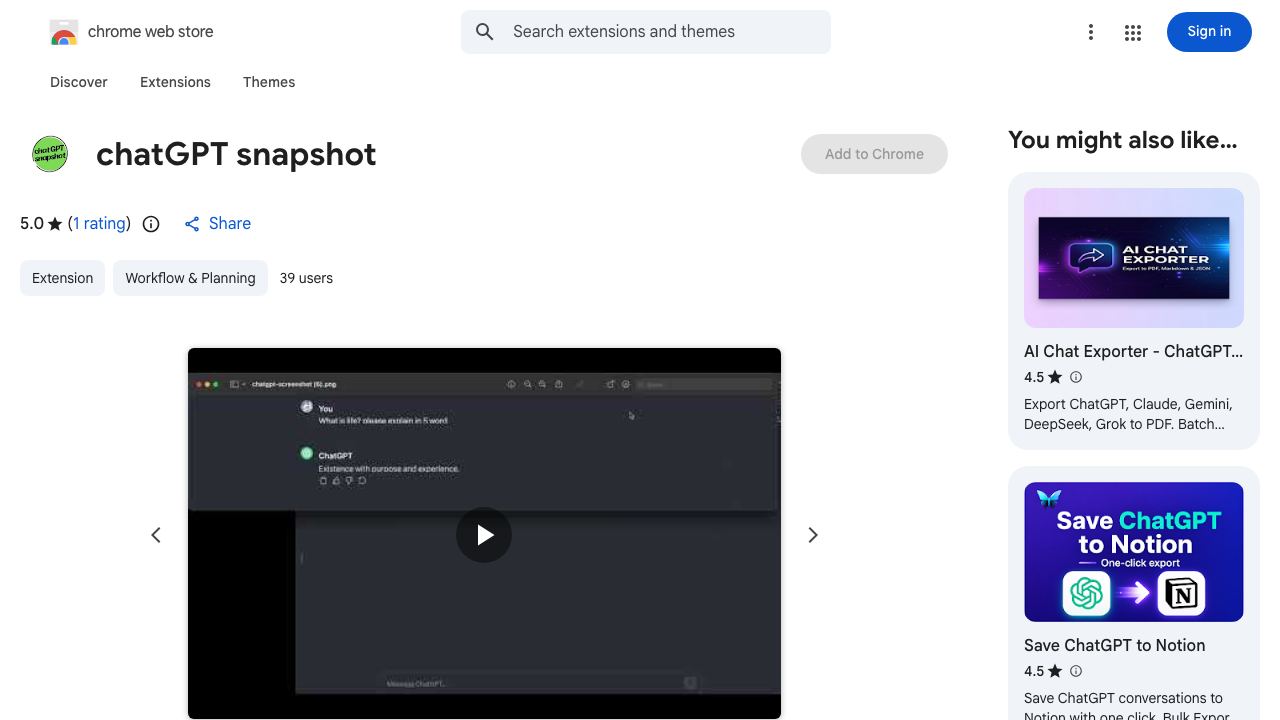Click the chatGPT snapshot extension icon

50,154
